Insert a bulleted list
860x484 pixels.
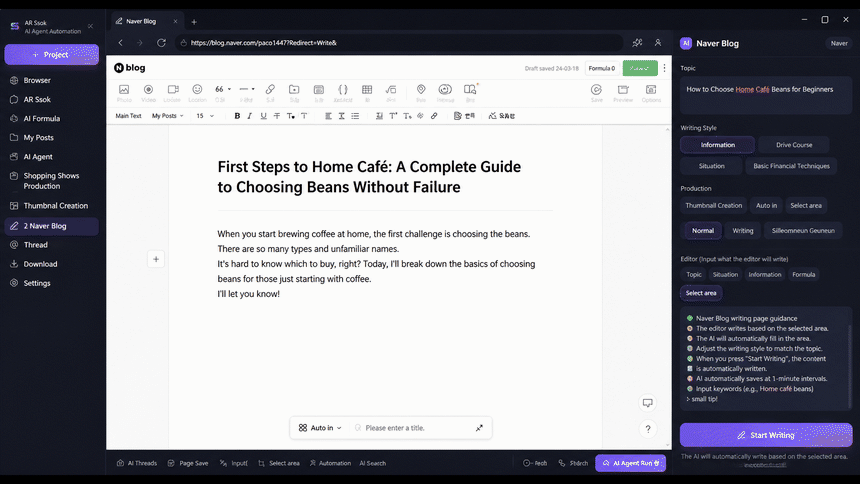[355, 116]
